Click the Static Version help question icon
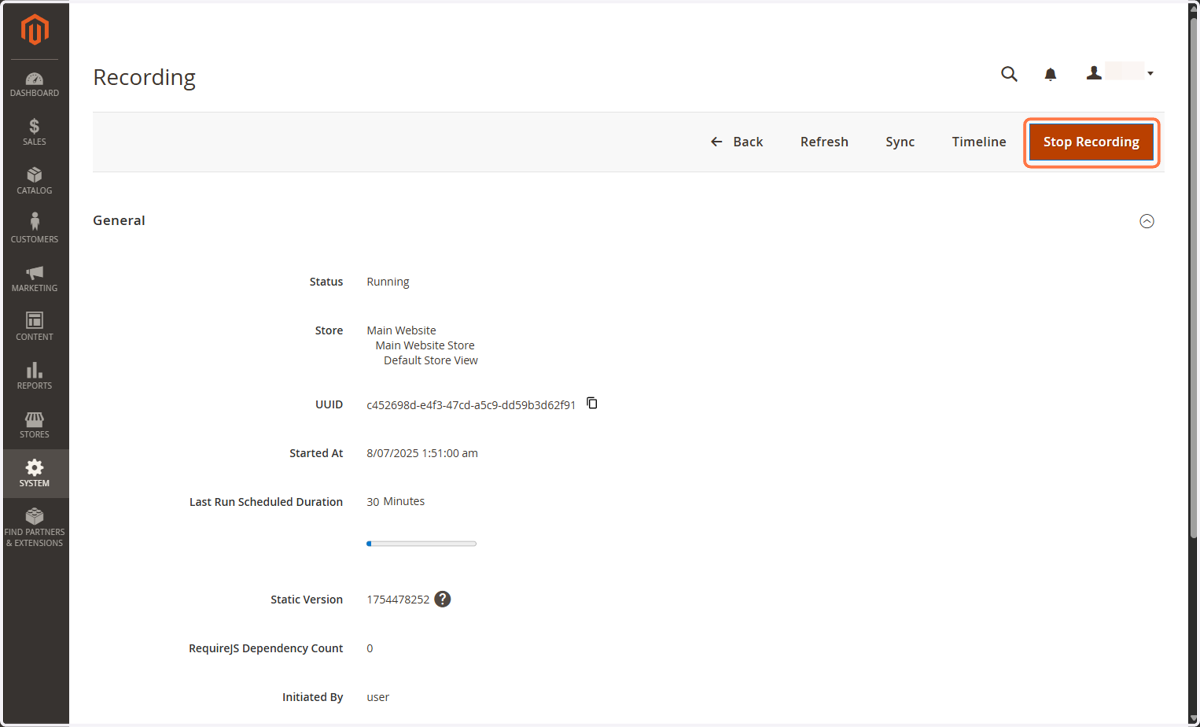Viewport: 1200px width, 727px height. (443, 599)
